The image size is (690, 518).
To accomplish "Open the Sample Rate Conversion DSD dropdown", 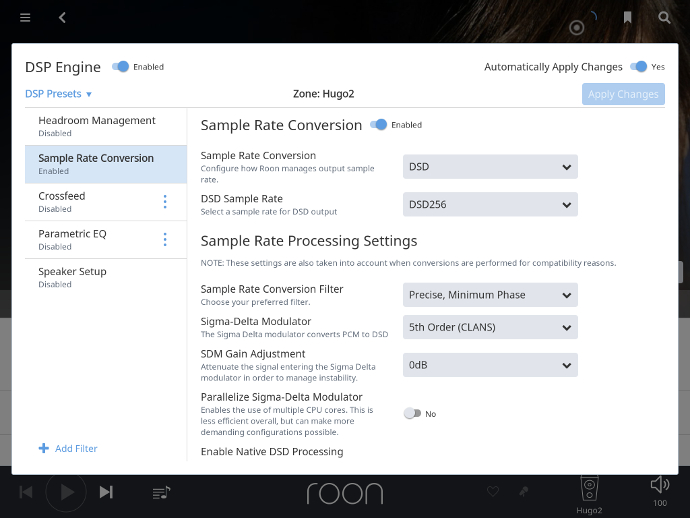I will 490,167.
